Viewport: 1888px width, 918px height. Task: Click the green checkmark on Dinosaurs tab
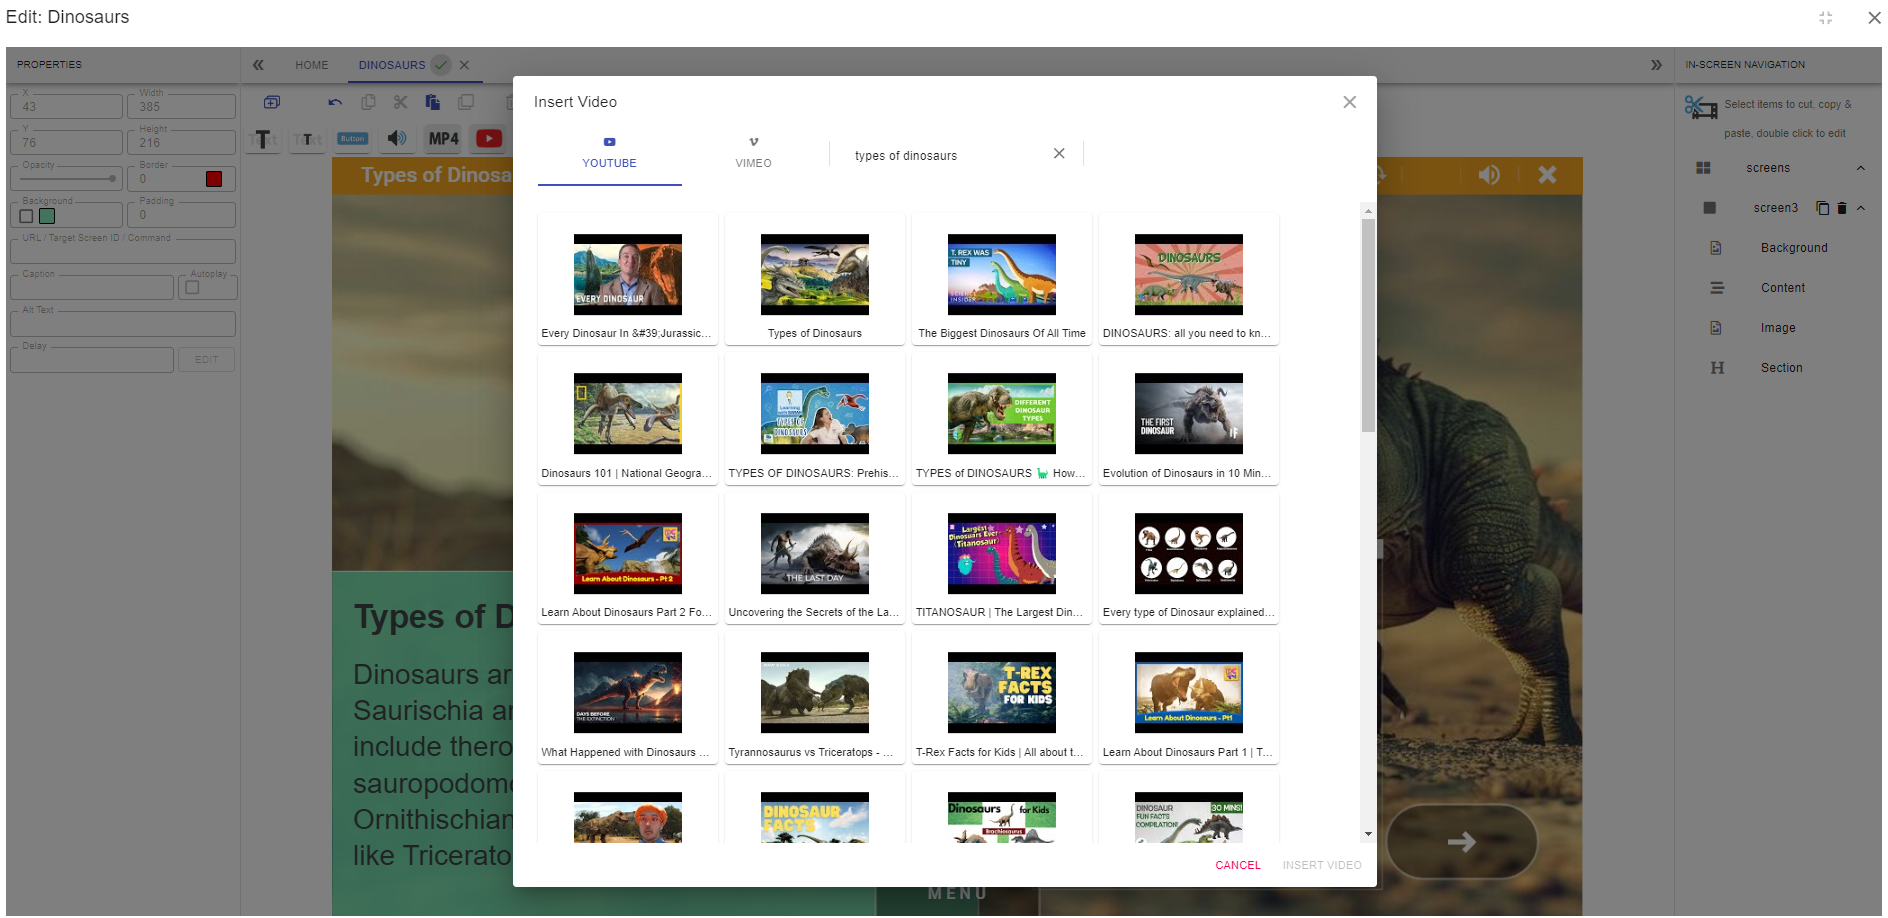441,65
